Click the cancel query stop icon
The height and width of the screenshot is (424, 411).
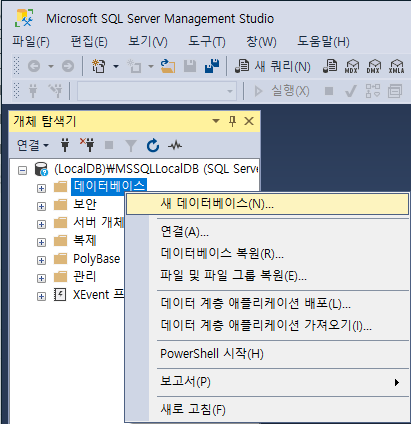329,91
